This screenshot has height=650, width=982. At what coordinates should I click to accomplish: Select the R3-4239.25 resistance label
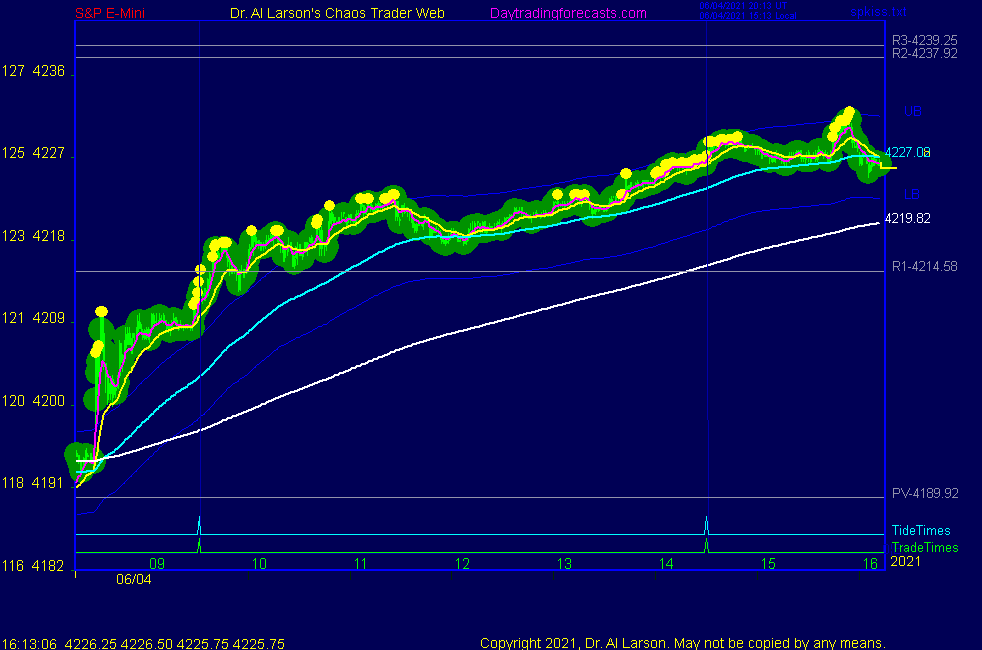coord(924,40)
